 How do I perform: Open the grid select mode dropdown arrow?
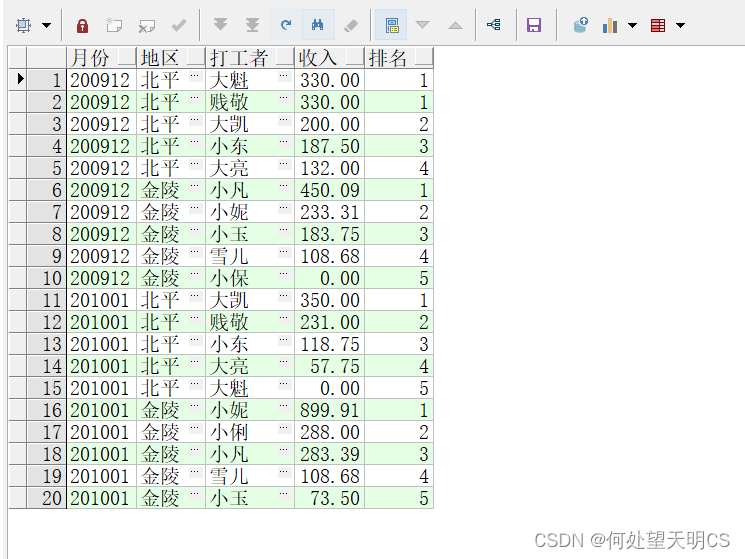pyautogui.click(x=47, y=25)
